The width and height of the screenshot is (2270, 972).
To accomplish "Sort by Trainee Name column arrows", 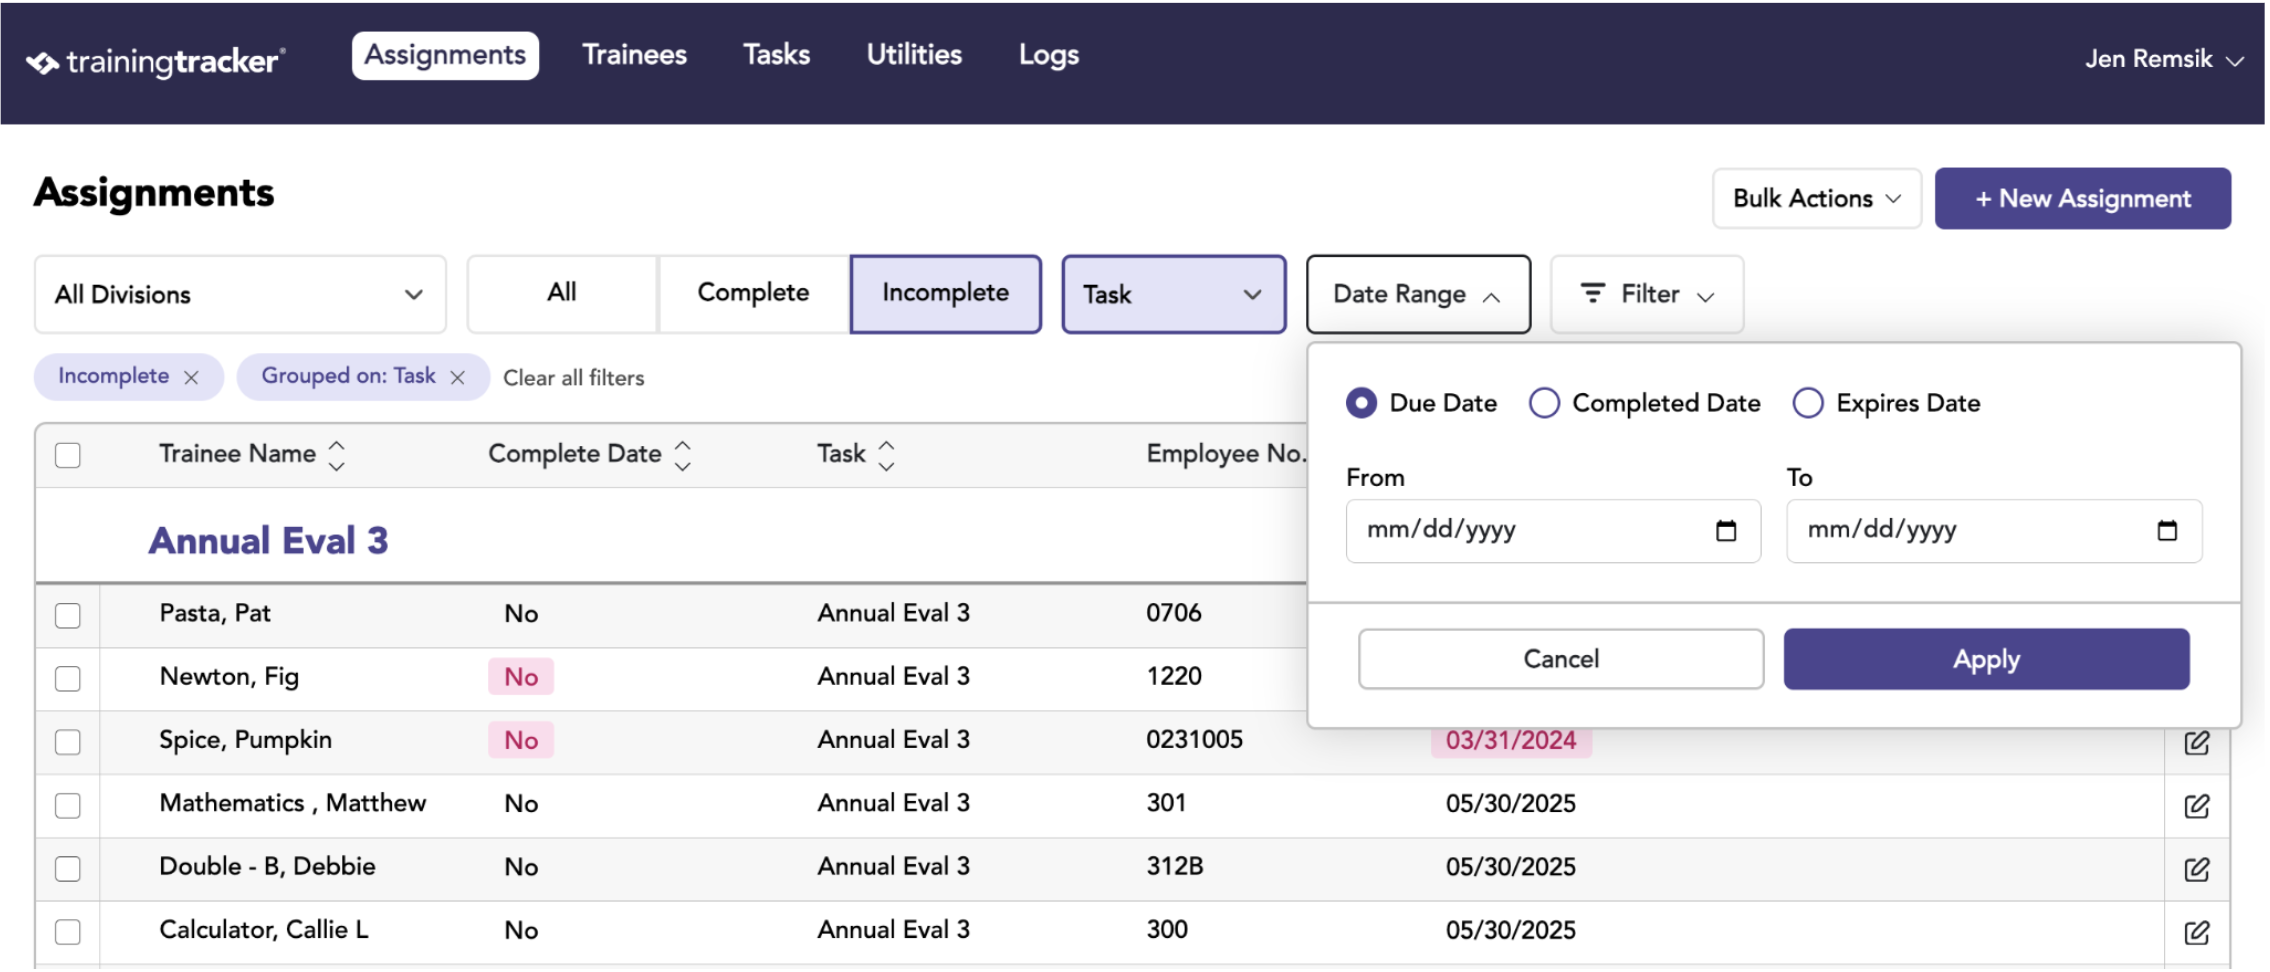I will 337,456.
